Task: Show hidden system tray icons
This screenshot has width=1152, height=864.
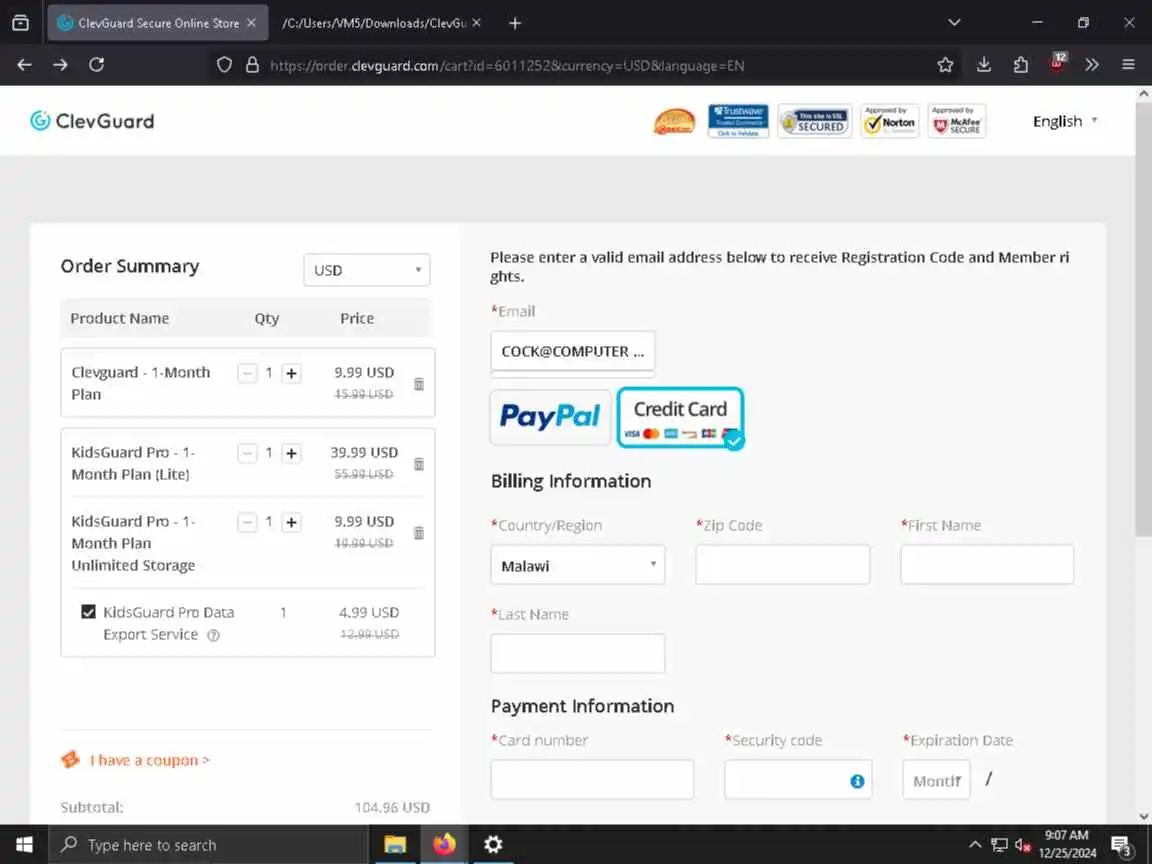Action: click(975, 845)
